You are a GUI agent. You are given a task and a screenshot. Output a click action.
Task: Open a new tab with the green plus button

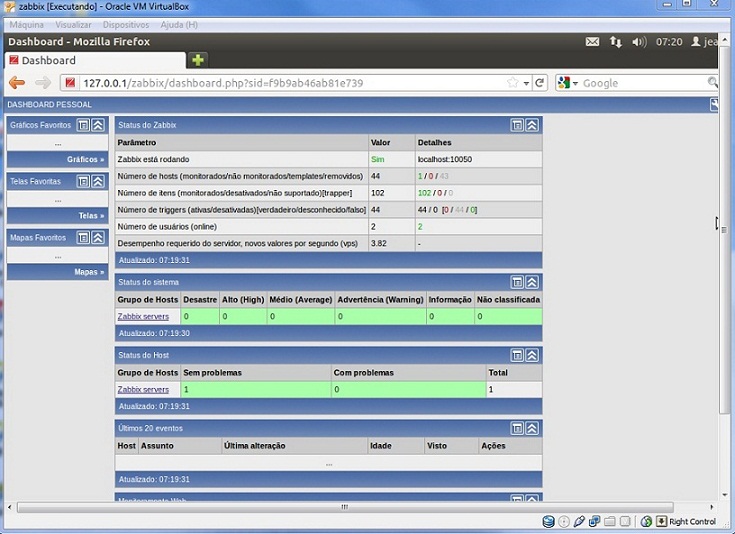coord(198,60)
